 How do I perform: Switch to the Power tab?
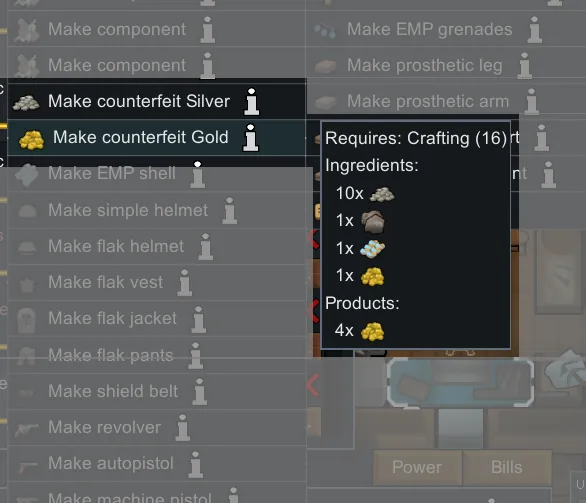417,467
